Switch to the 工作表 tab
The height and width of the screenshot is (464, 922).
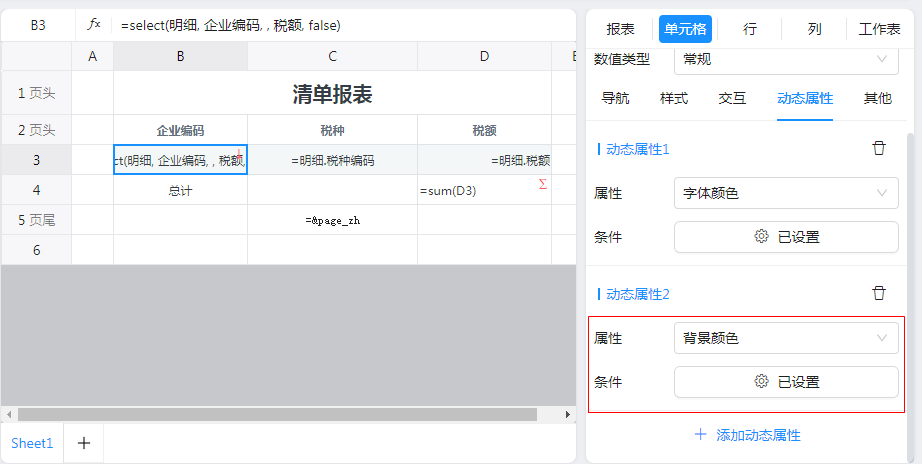[879, 29]
